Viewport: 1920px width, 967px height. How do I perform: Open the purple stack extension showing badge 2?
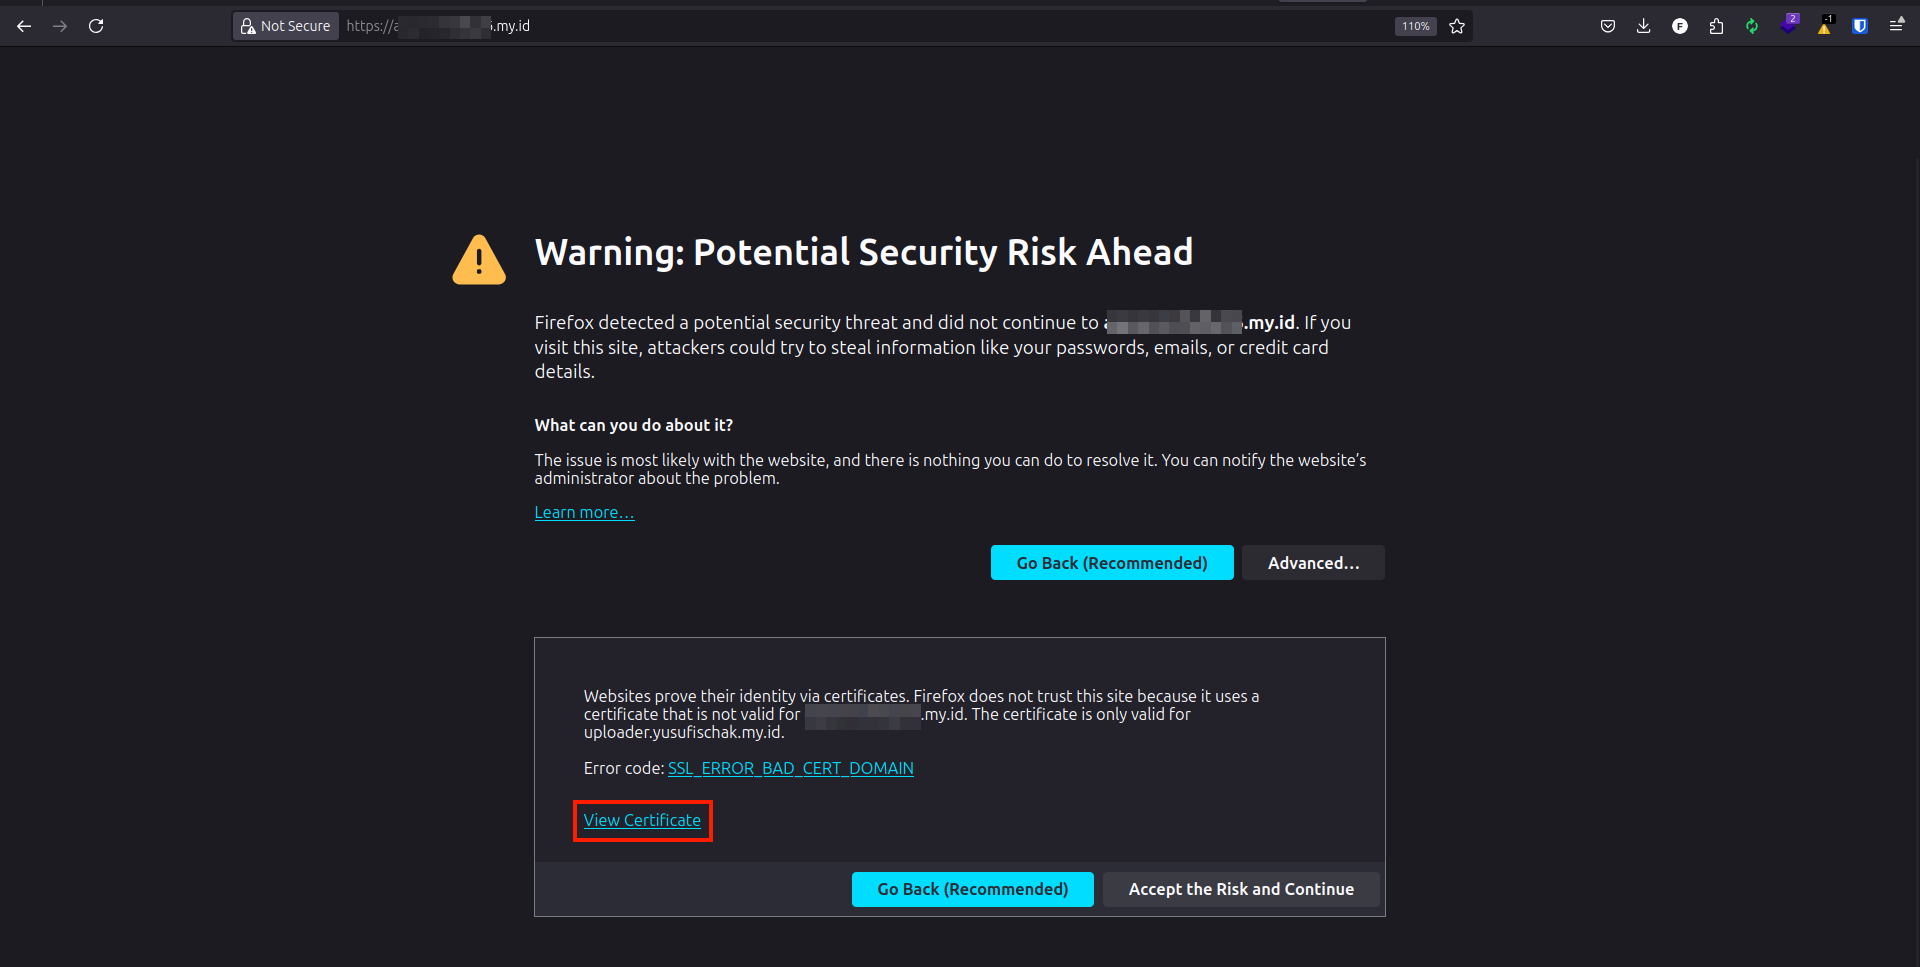click(x=1788, y=26)
